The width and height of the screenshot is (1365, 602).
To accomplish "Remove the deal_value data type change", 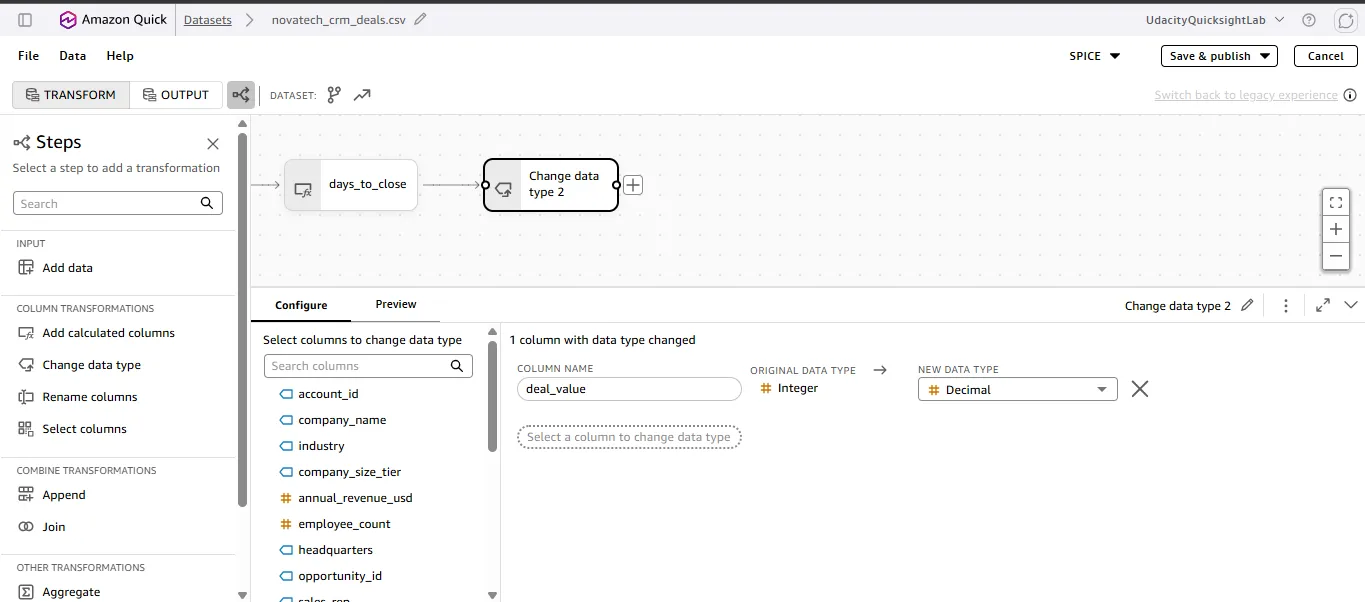I will pos(1139,389).
